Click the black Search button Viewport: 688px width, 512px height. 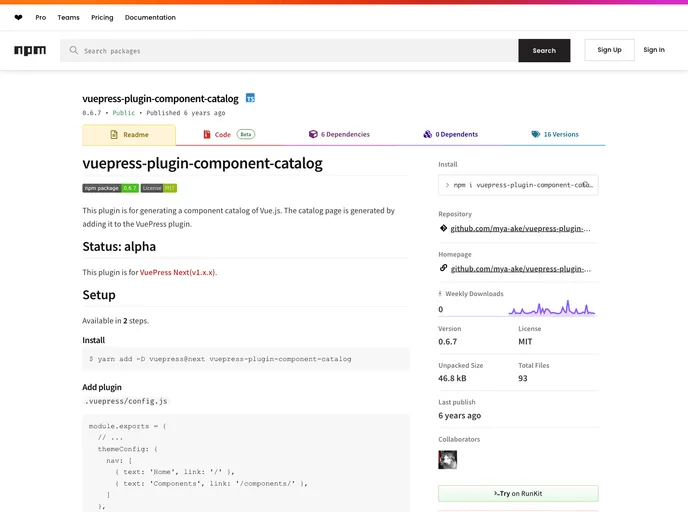(544, 50)
